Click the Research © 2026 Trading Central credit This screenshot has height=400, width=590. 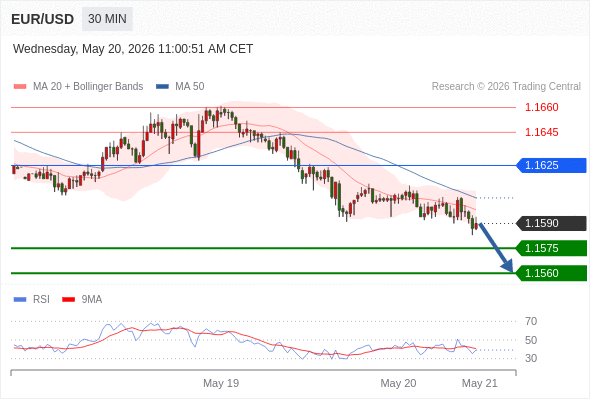coord(506,87)
